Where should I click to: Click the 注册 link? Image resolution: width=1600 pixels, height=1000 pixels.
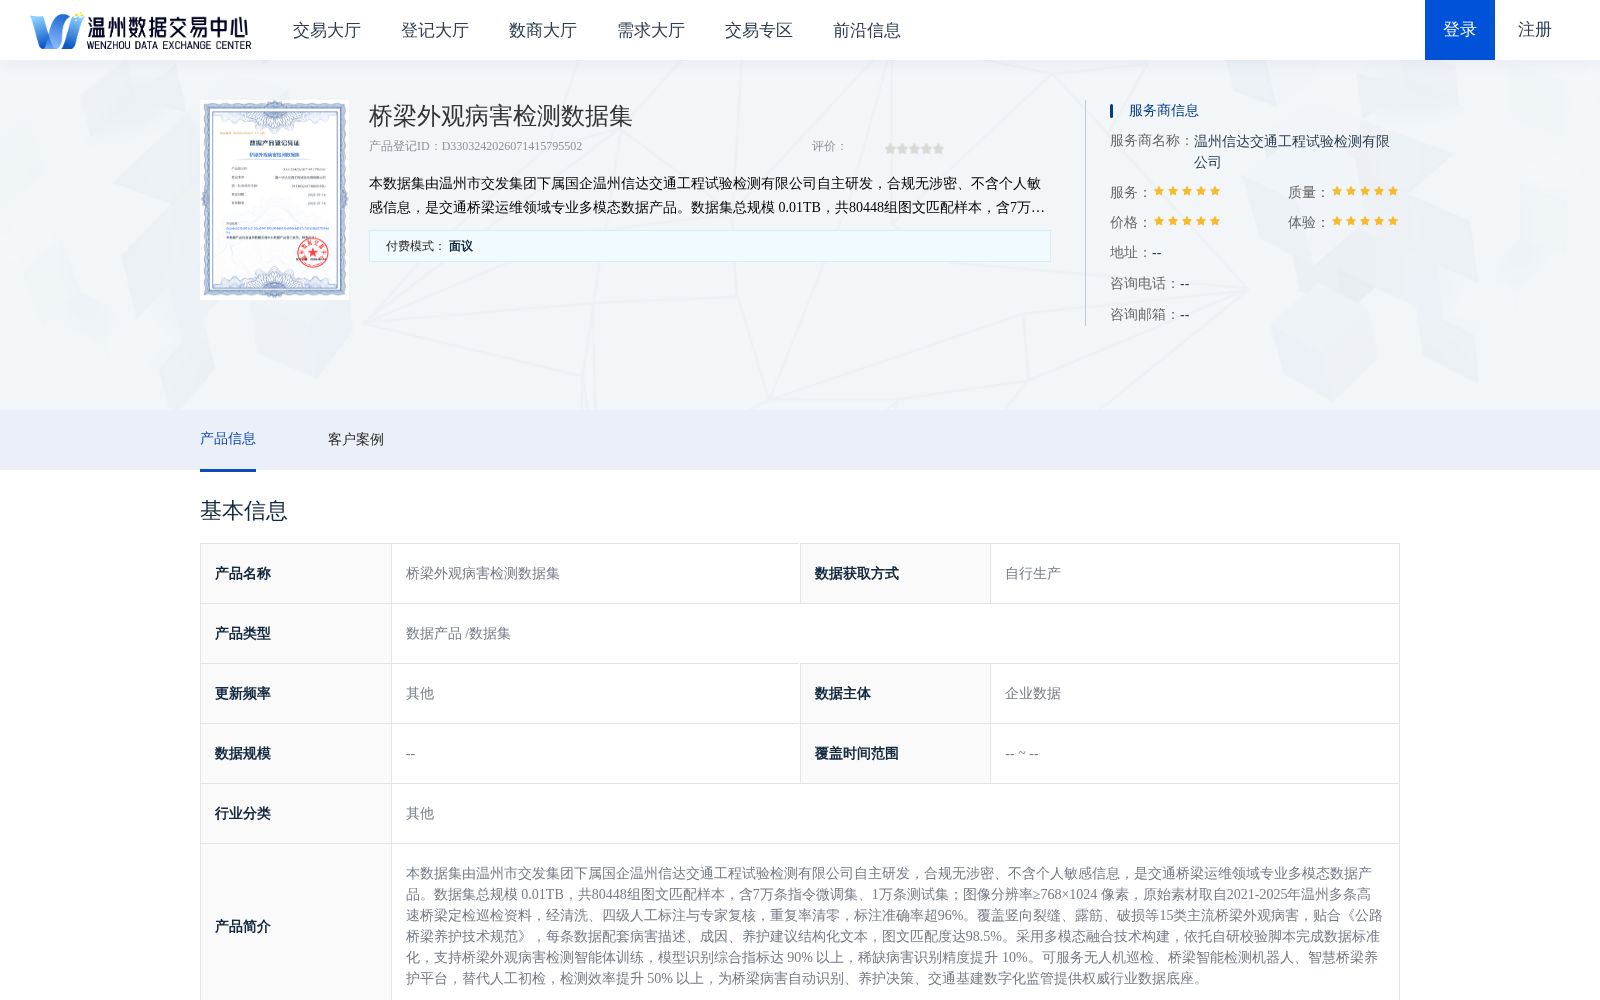pyautogui.click(x=1535, y=30)
